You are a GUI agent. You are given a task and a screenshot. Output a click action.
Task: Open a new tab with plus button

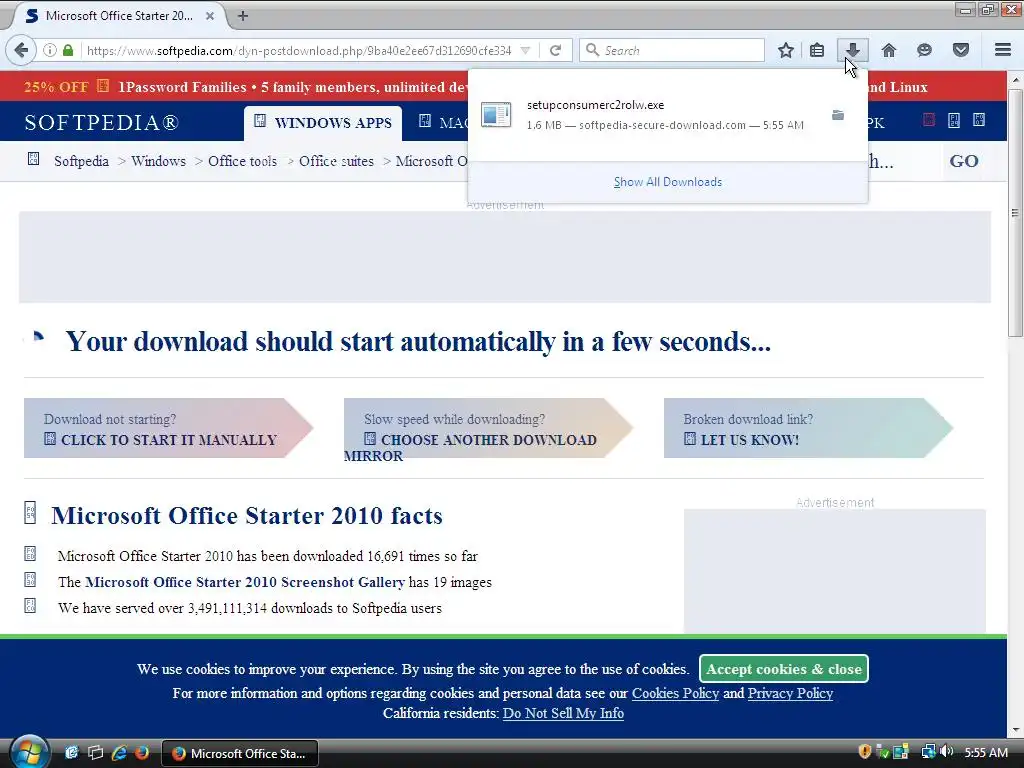coord(243,16)
